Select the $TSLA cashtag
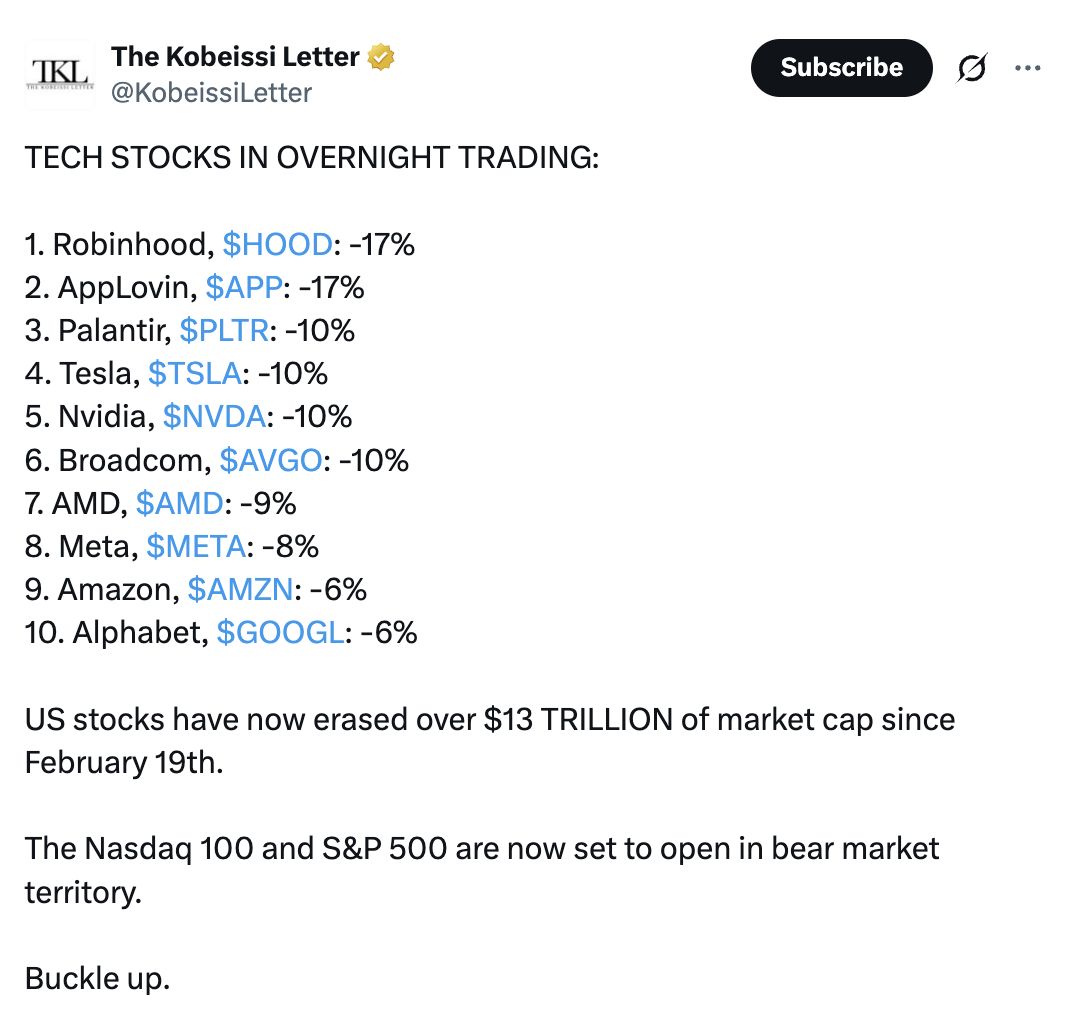 [194, 374]
